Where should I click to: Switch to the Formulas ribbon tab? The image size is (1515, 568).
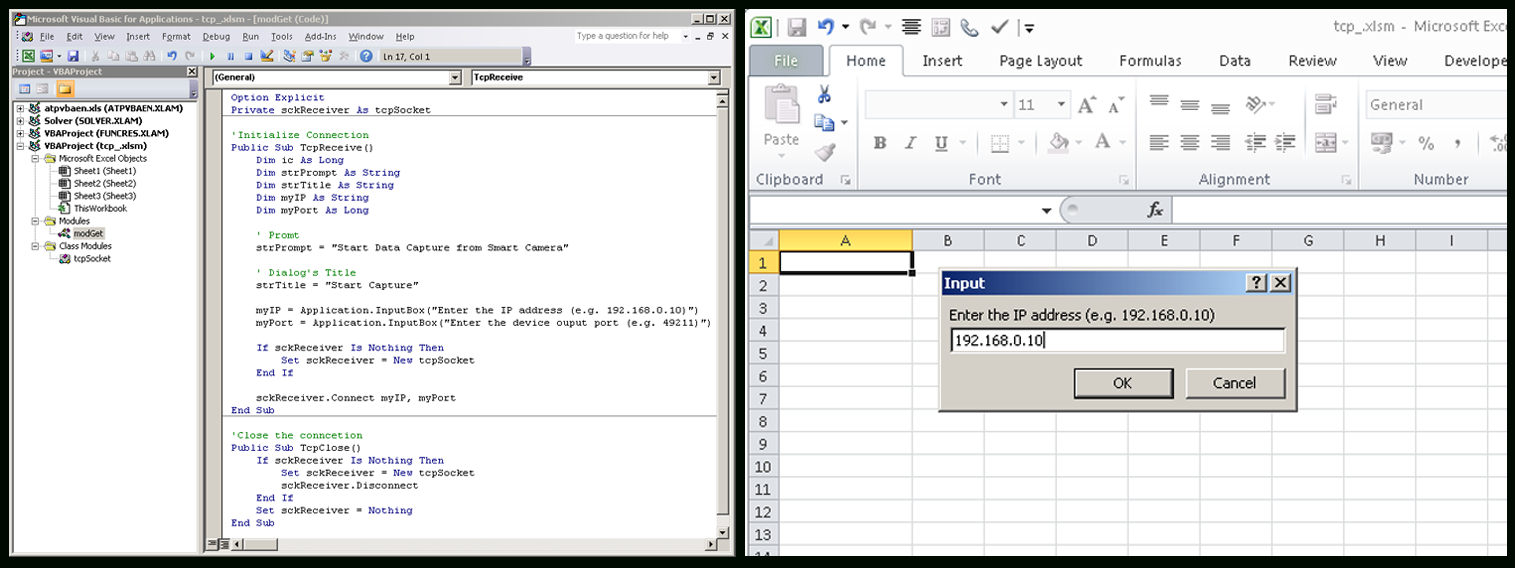[1149, 61]
